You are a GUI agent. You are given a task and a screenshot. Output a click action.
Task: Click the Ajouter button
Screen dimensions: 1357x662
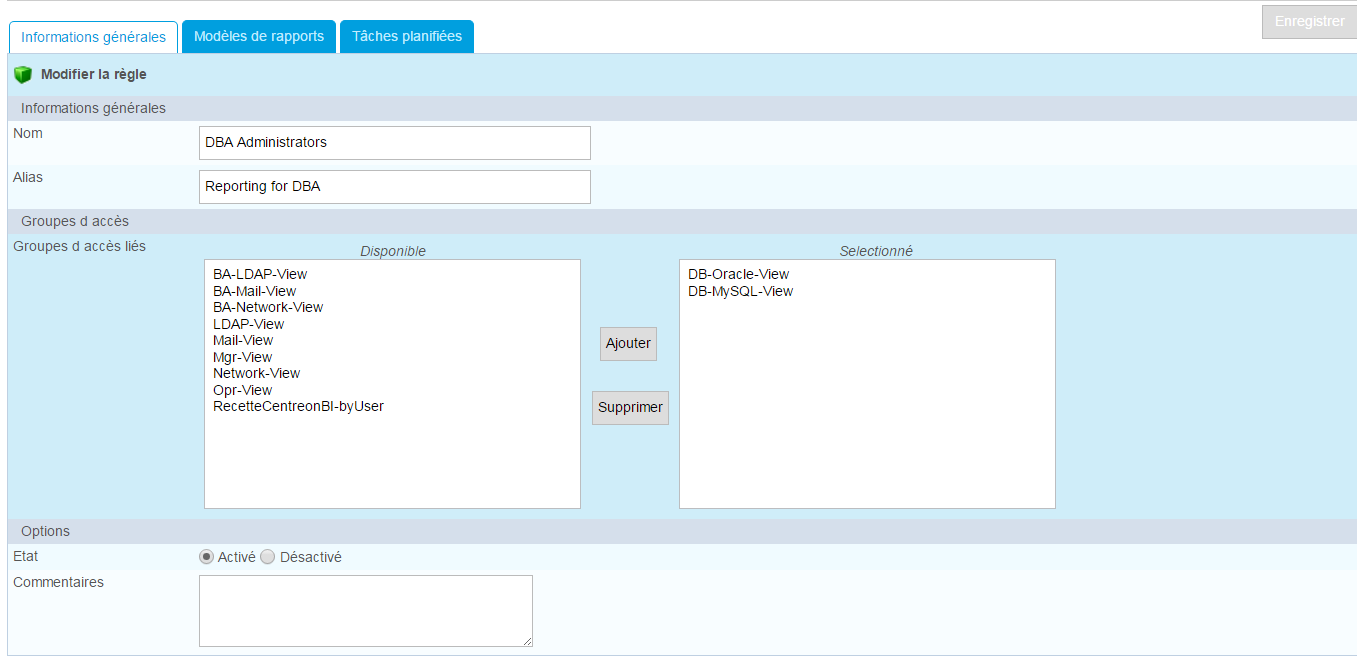click(x=628, y=343)
